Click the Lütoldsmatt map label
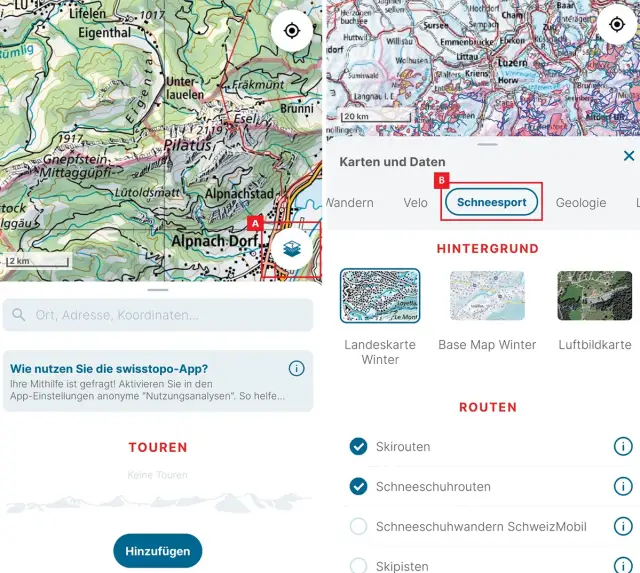Image resolution: width=640 pixels, height=573 pixels. (x=147, y=192)
